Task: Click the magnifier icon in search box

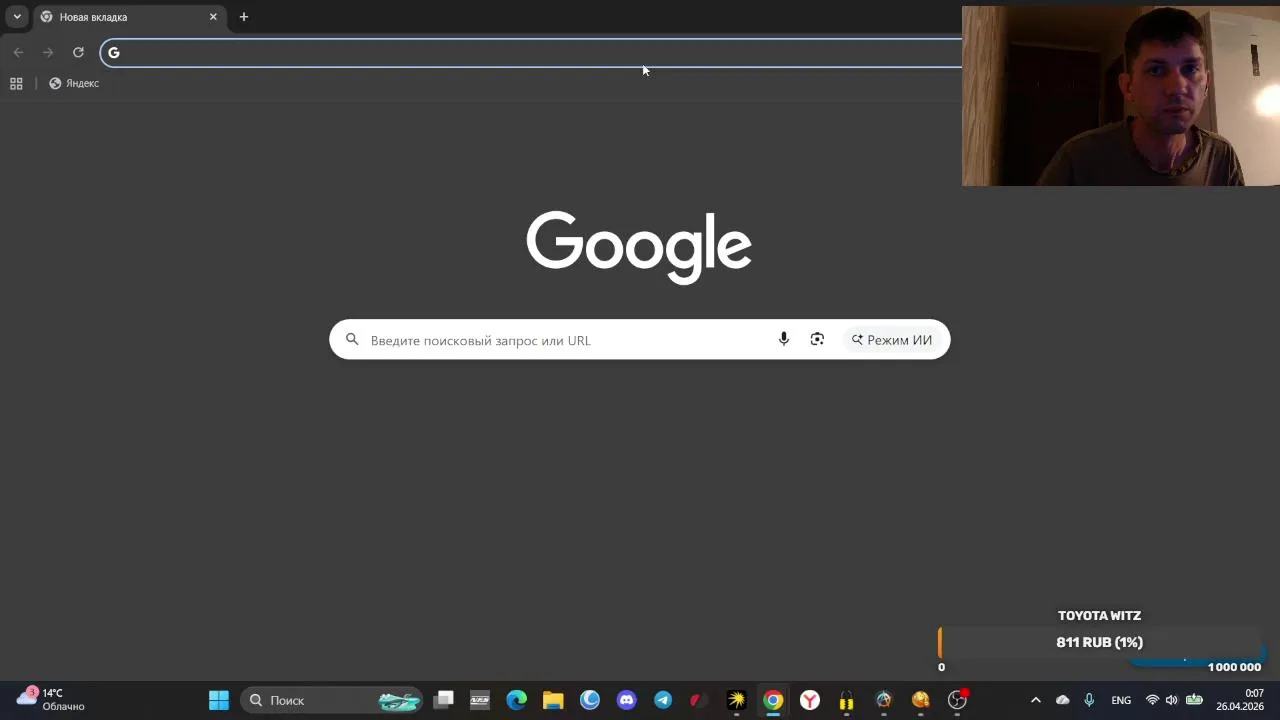Action: coord(352,340)
